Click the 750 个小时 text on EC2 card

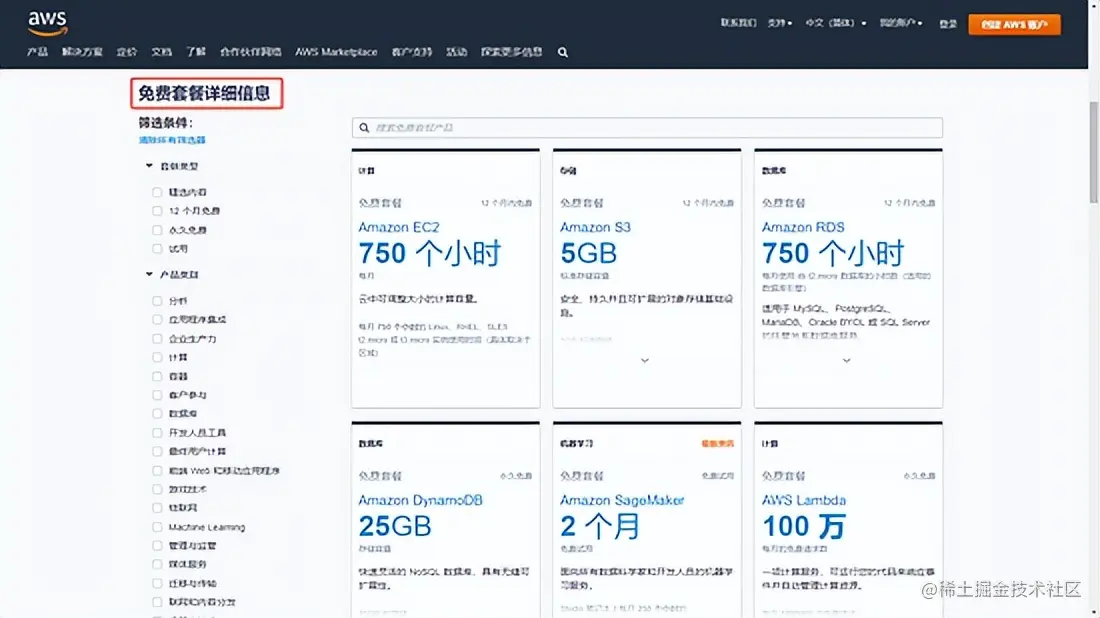pyautogui.click(x=429, y=253)
